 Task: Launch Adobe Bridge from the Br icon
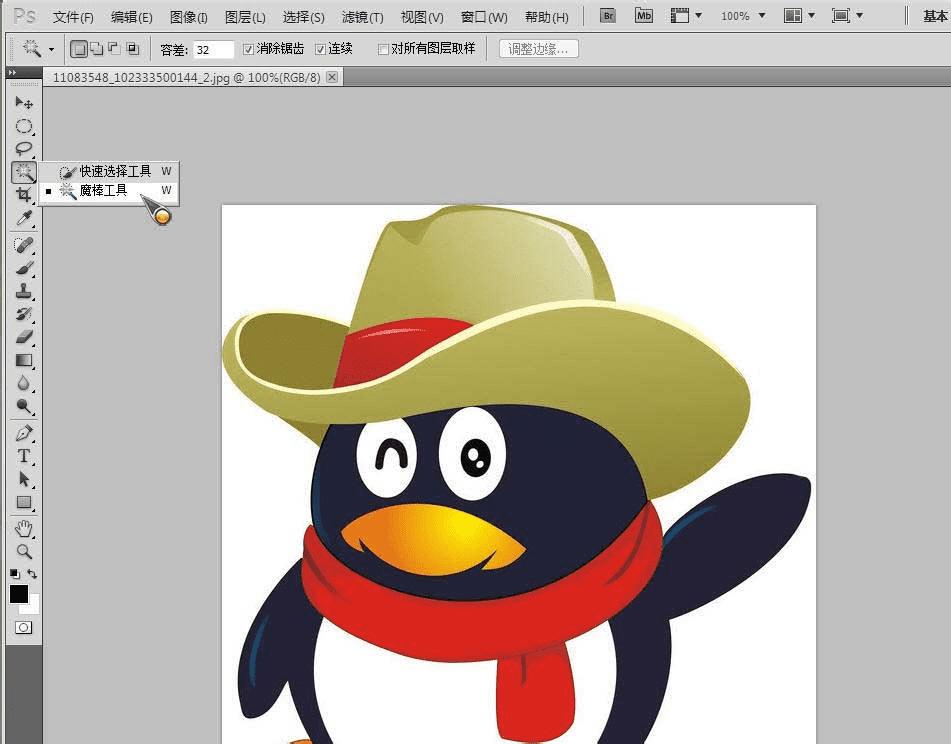coord(607,16)
